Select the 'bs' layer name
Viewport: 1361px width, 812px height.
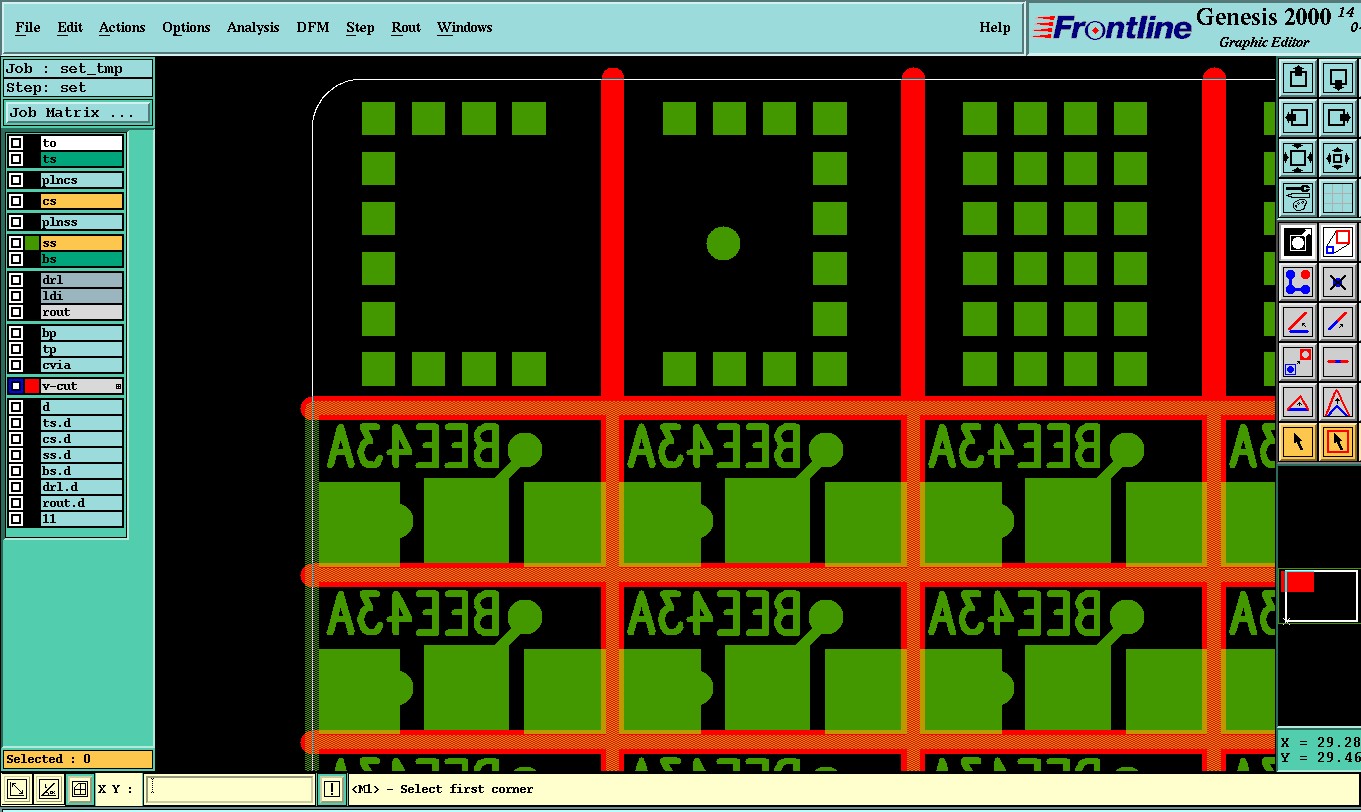(81, 259)
